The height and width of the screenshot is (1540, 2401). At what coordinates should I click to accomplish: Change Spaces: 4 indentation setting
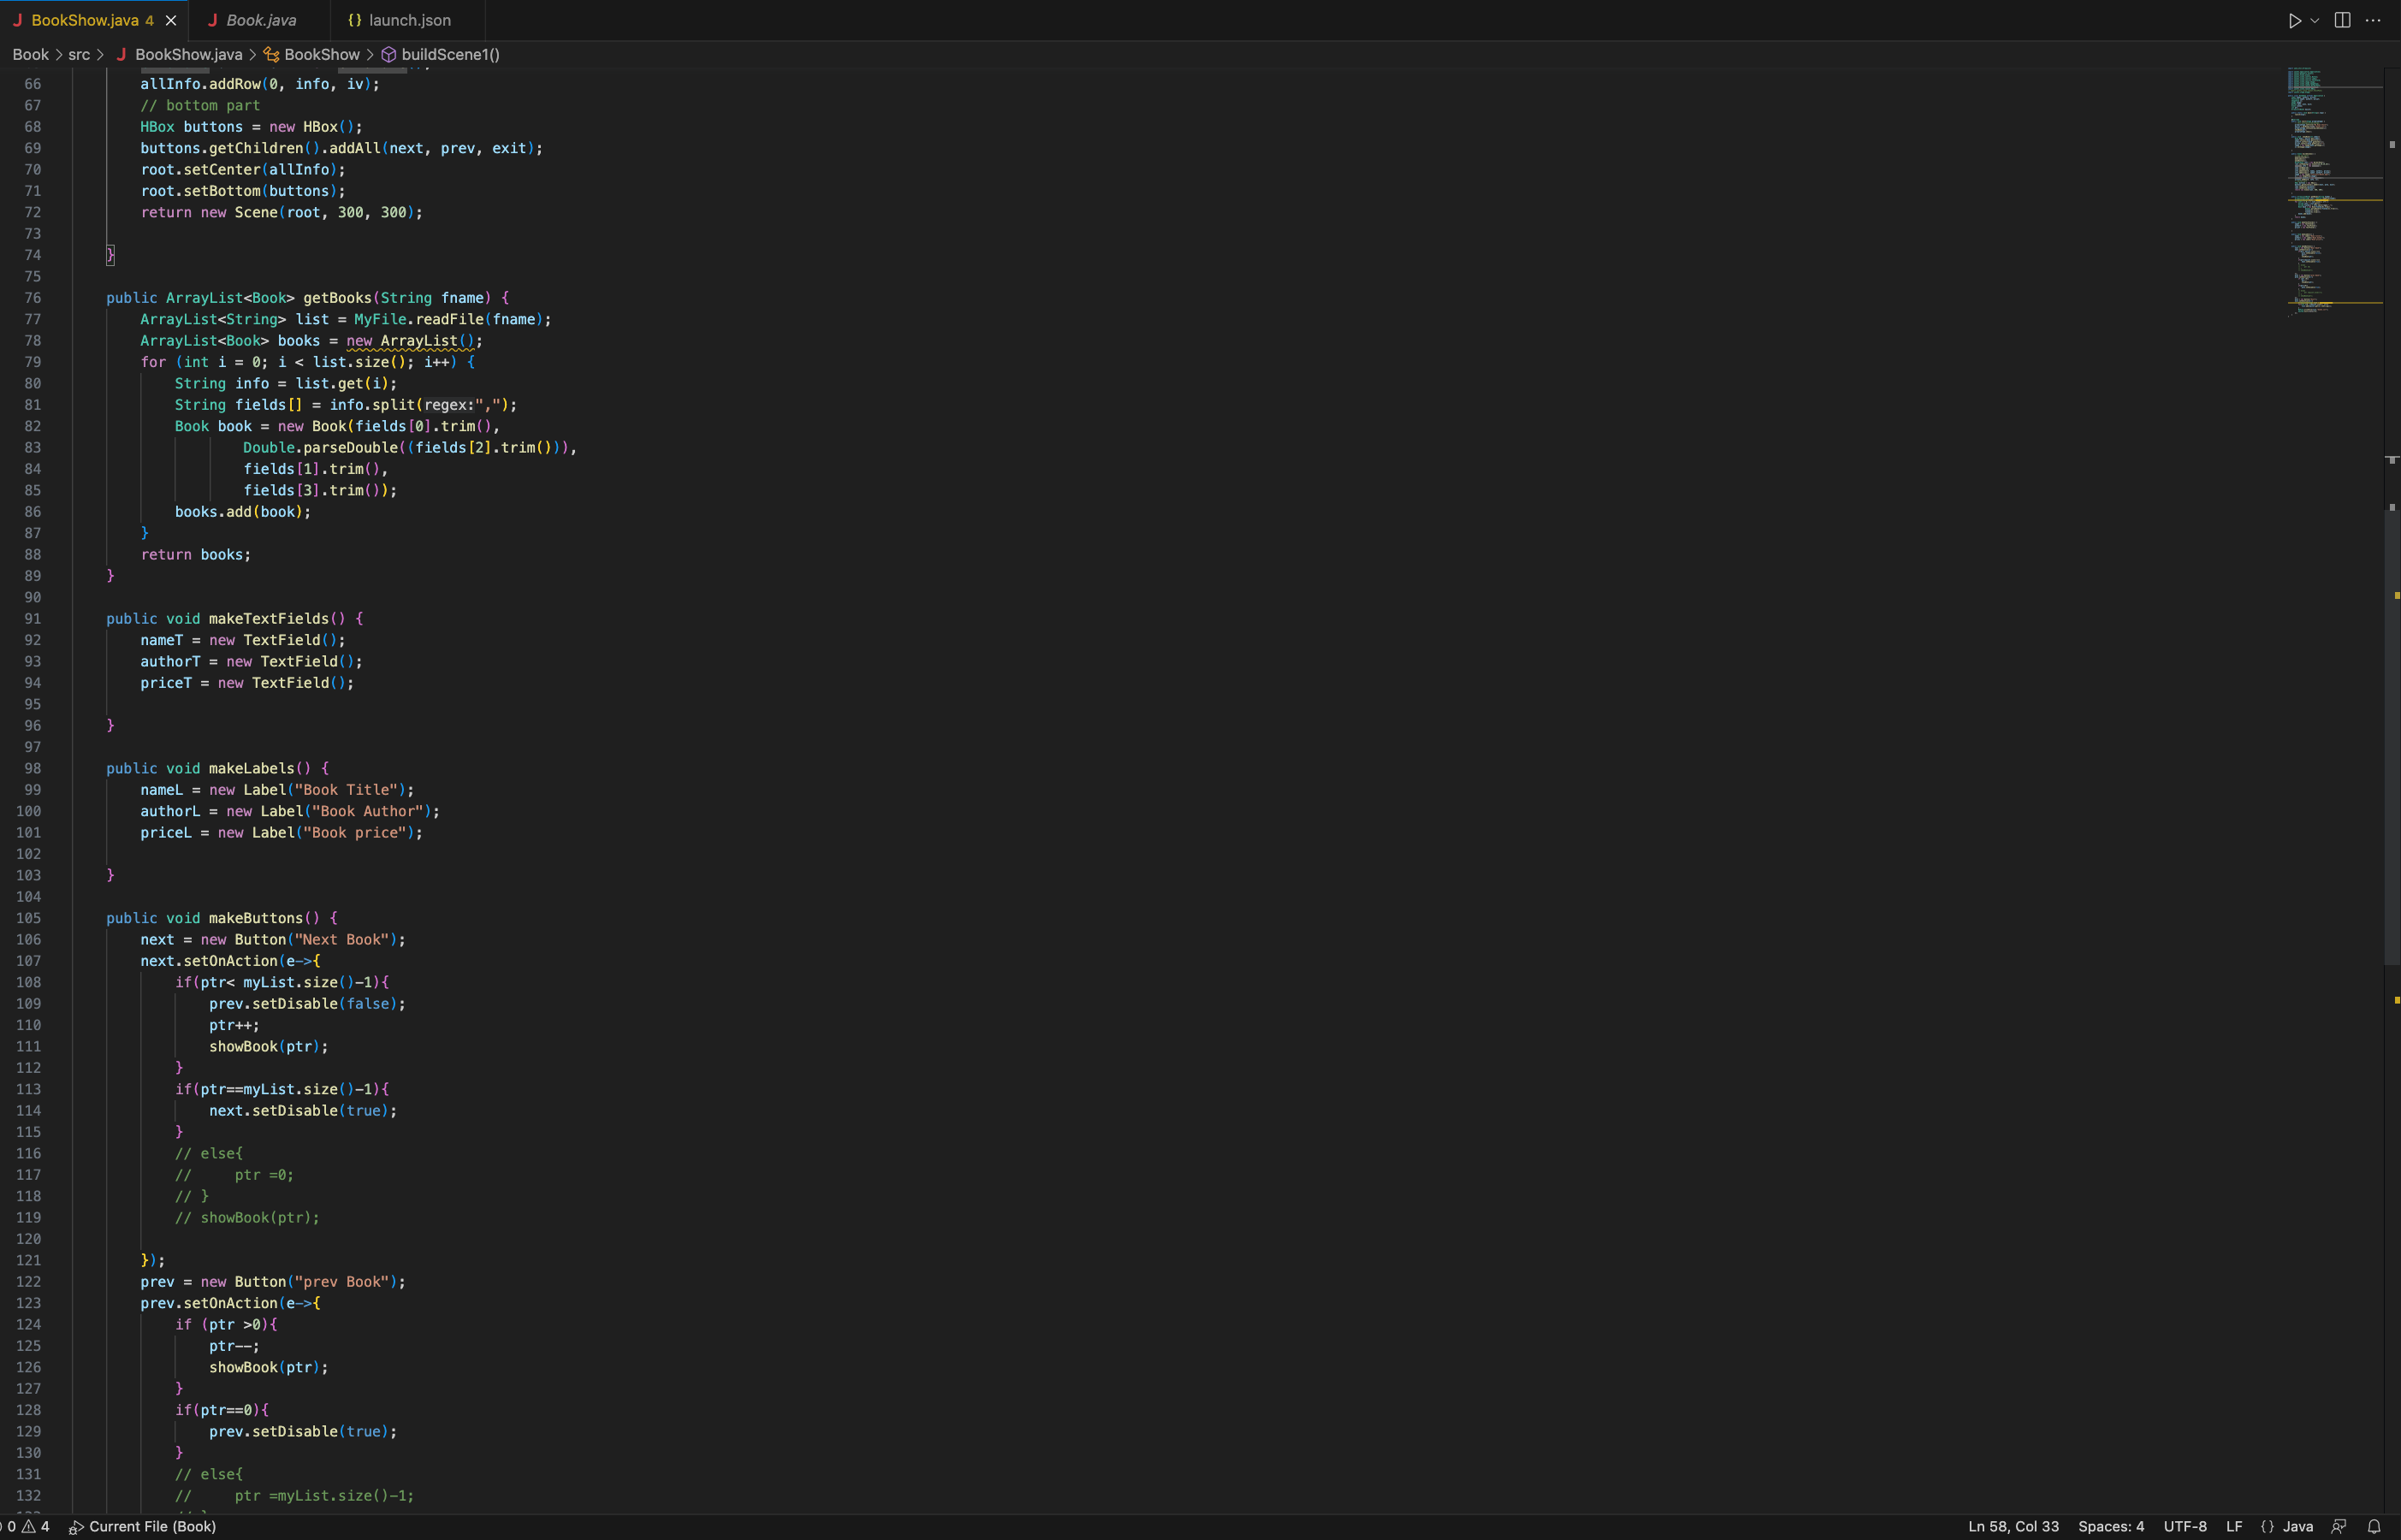(x=2111, y=1526)
